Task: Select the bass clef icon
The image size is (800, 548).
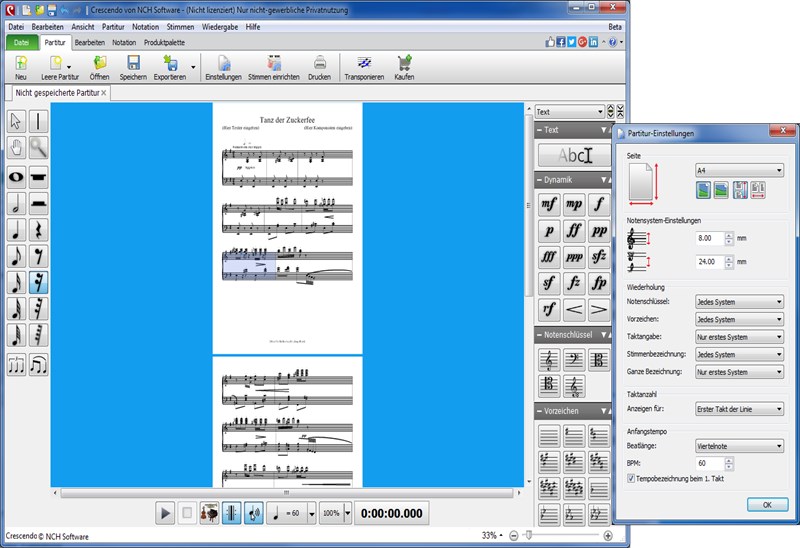Action: tap(574, 360)
